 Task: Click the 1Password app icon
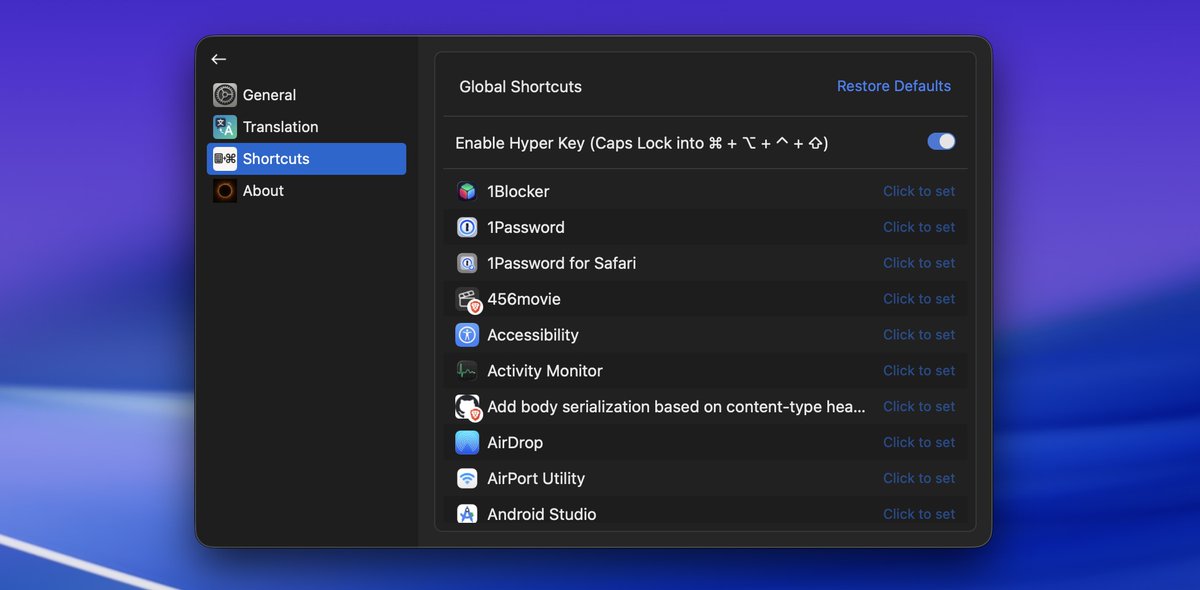(x=467, y=227)
